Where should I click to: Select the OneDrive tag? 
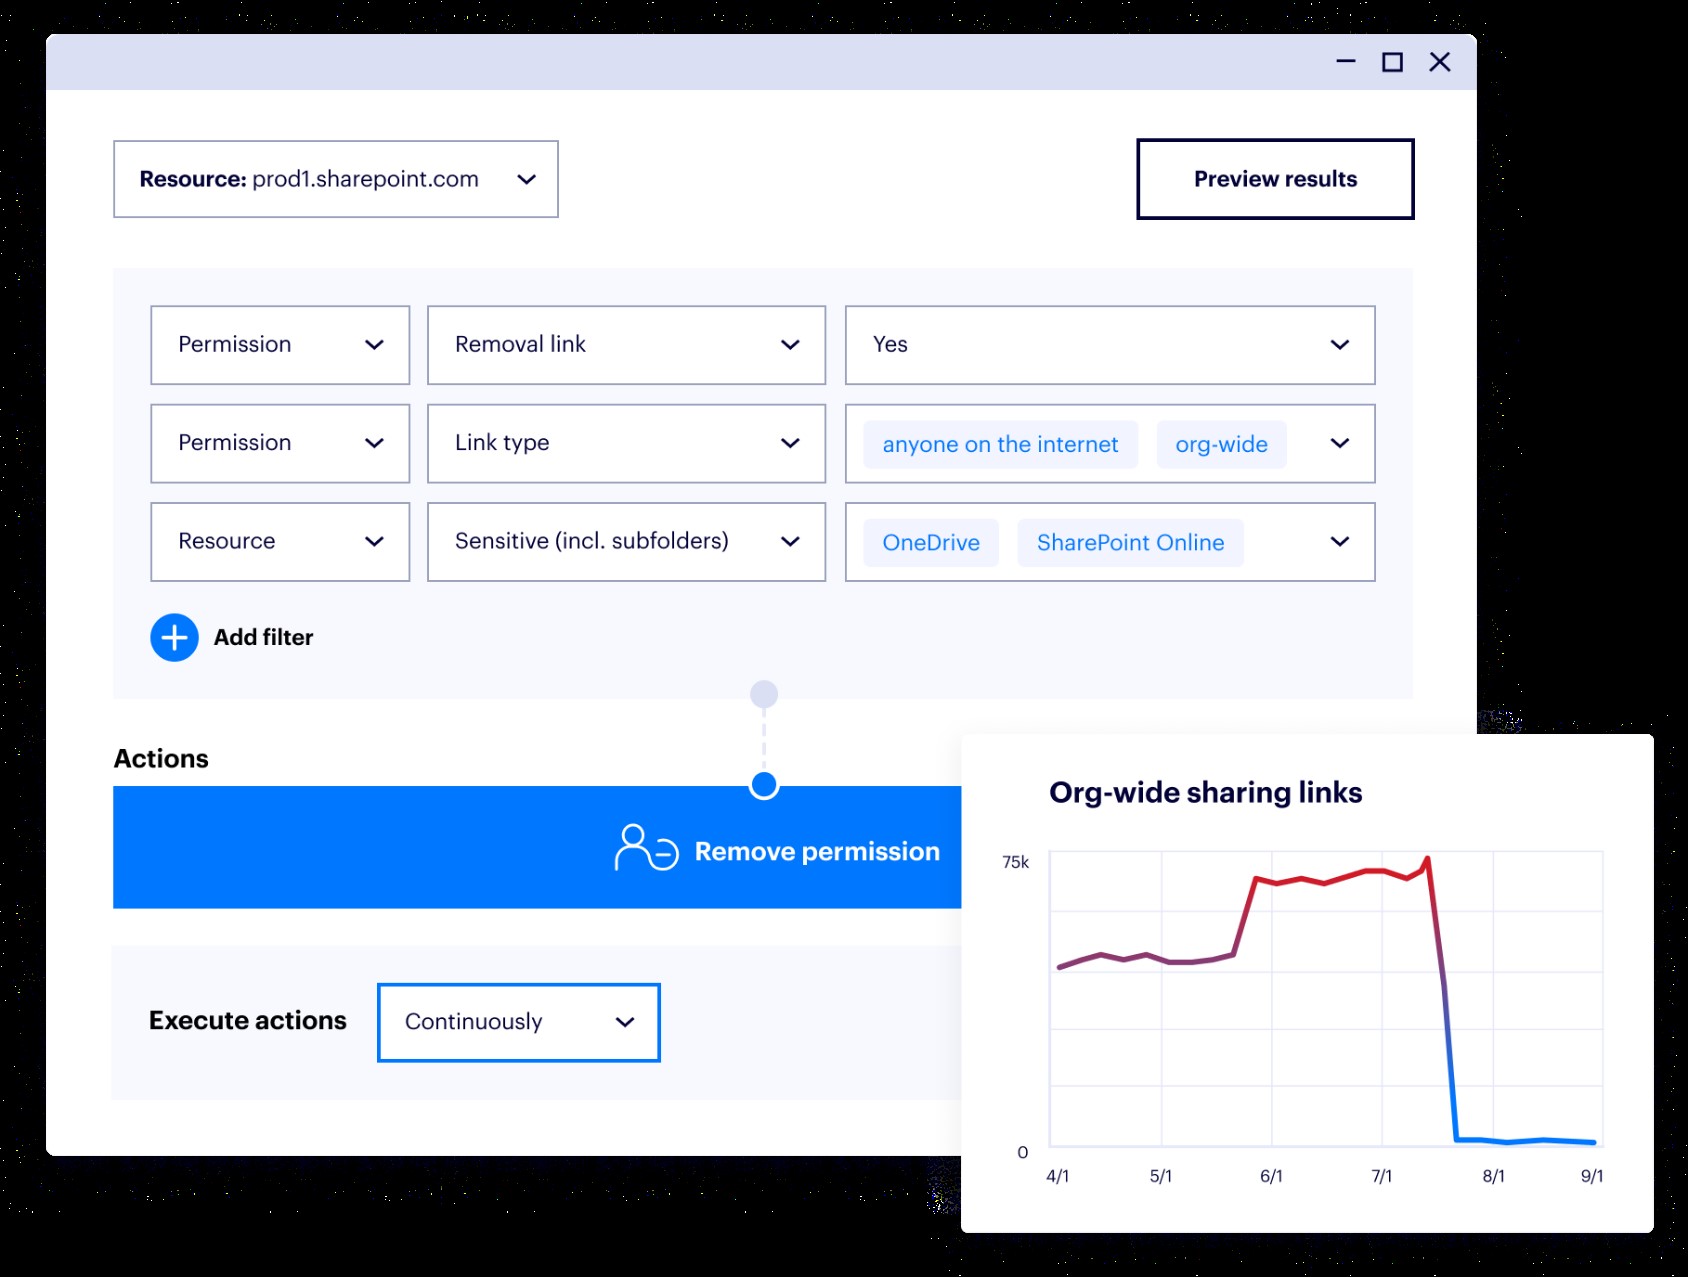pos(931,542)
